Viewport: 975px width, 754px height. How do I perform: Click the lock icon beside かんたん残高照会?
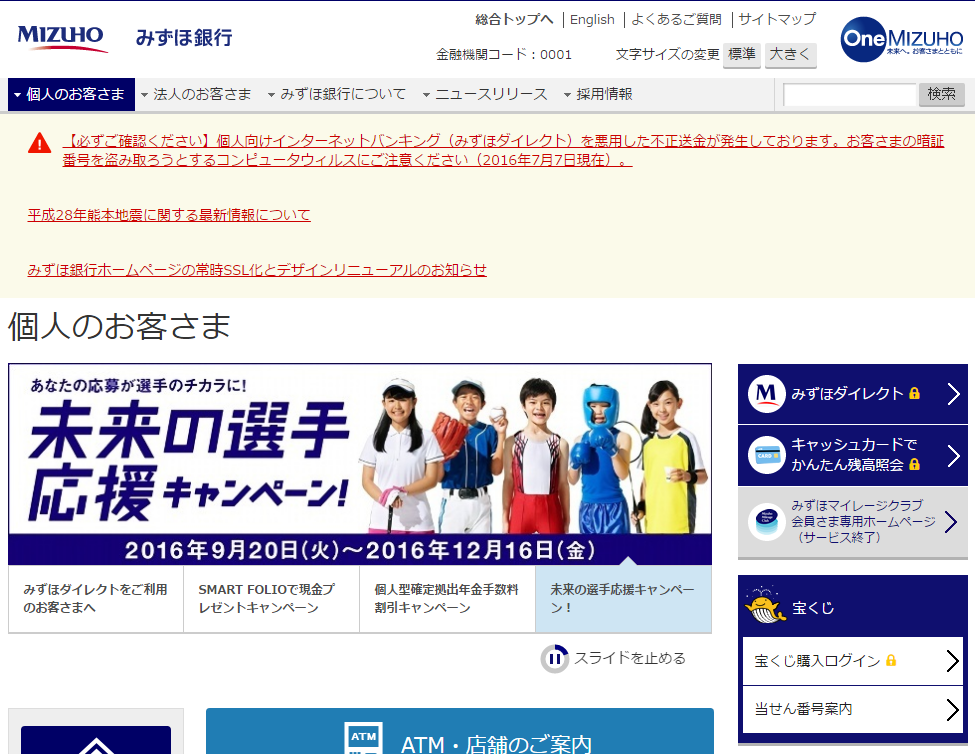914,464
